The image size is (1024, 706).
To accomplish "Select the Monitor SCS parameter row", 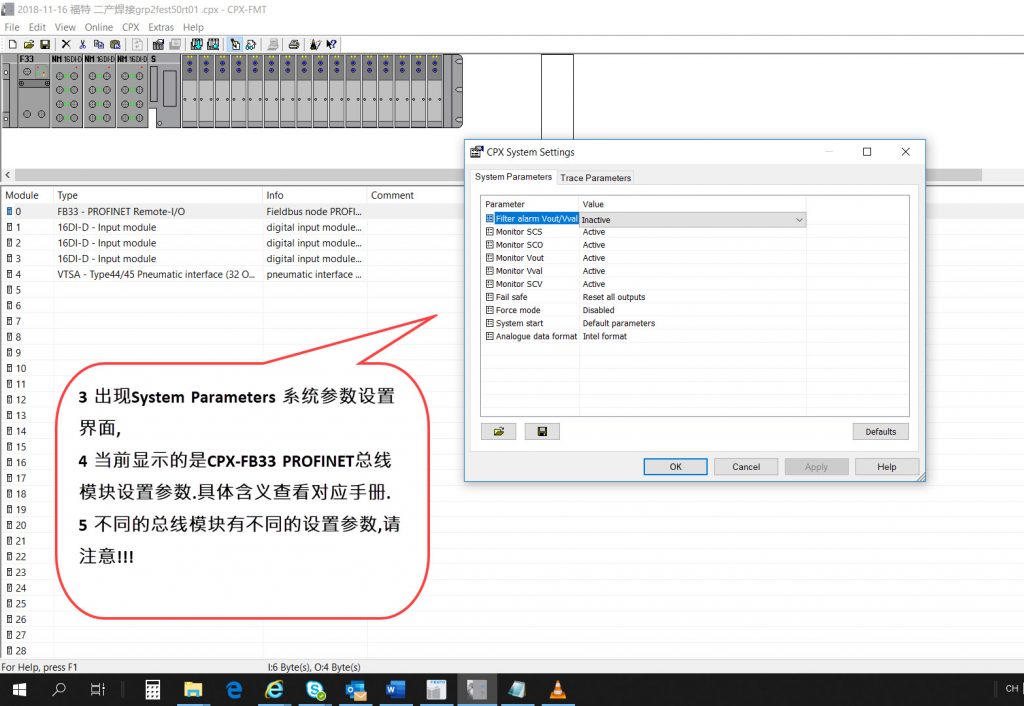I will click(x=645, y=232).
